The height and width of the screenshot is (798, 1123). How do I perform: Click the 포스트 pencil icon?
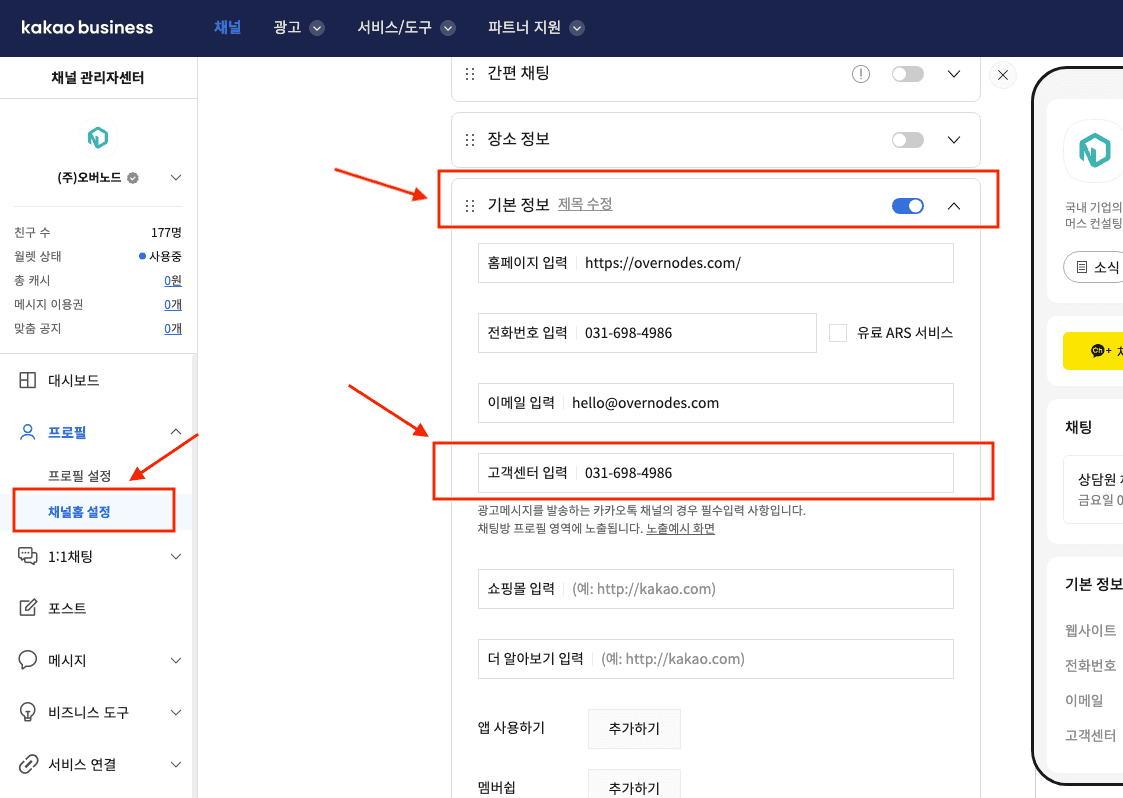tap(27, 607)
